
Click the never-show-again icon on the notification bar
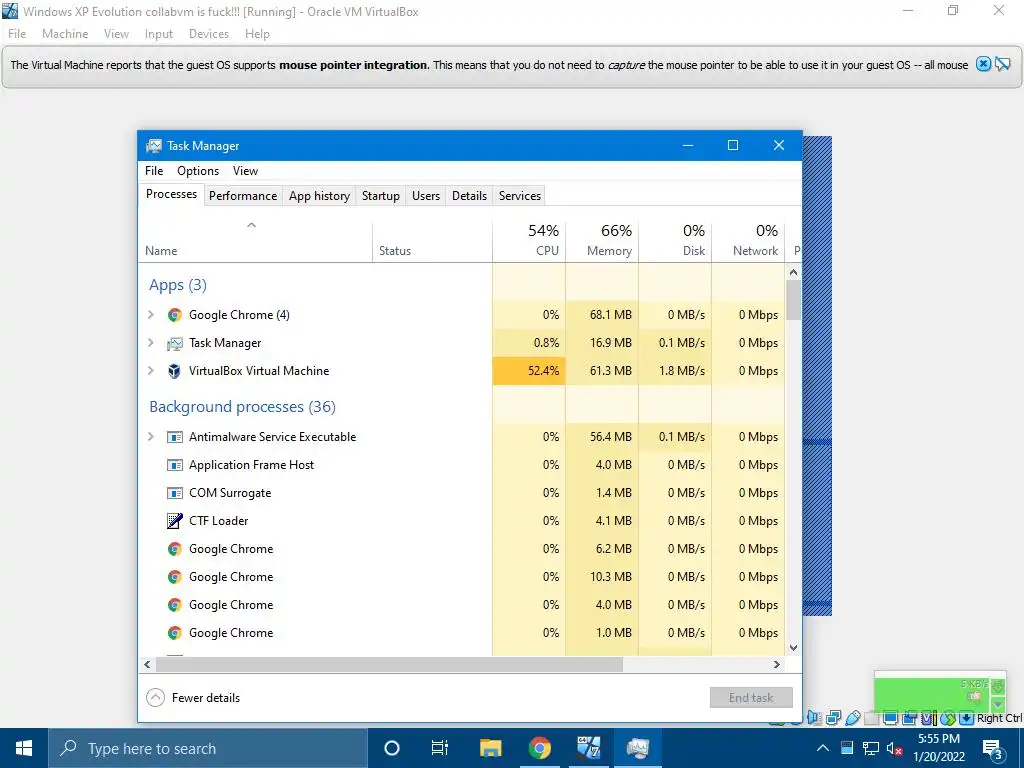coord(1002,64)
